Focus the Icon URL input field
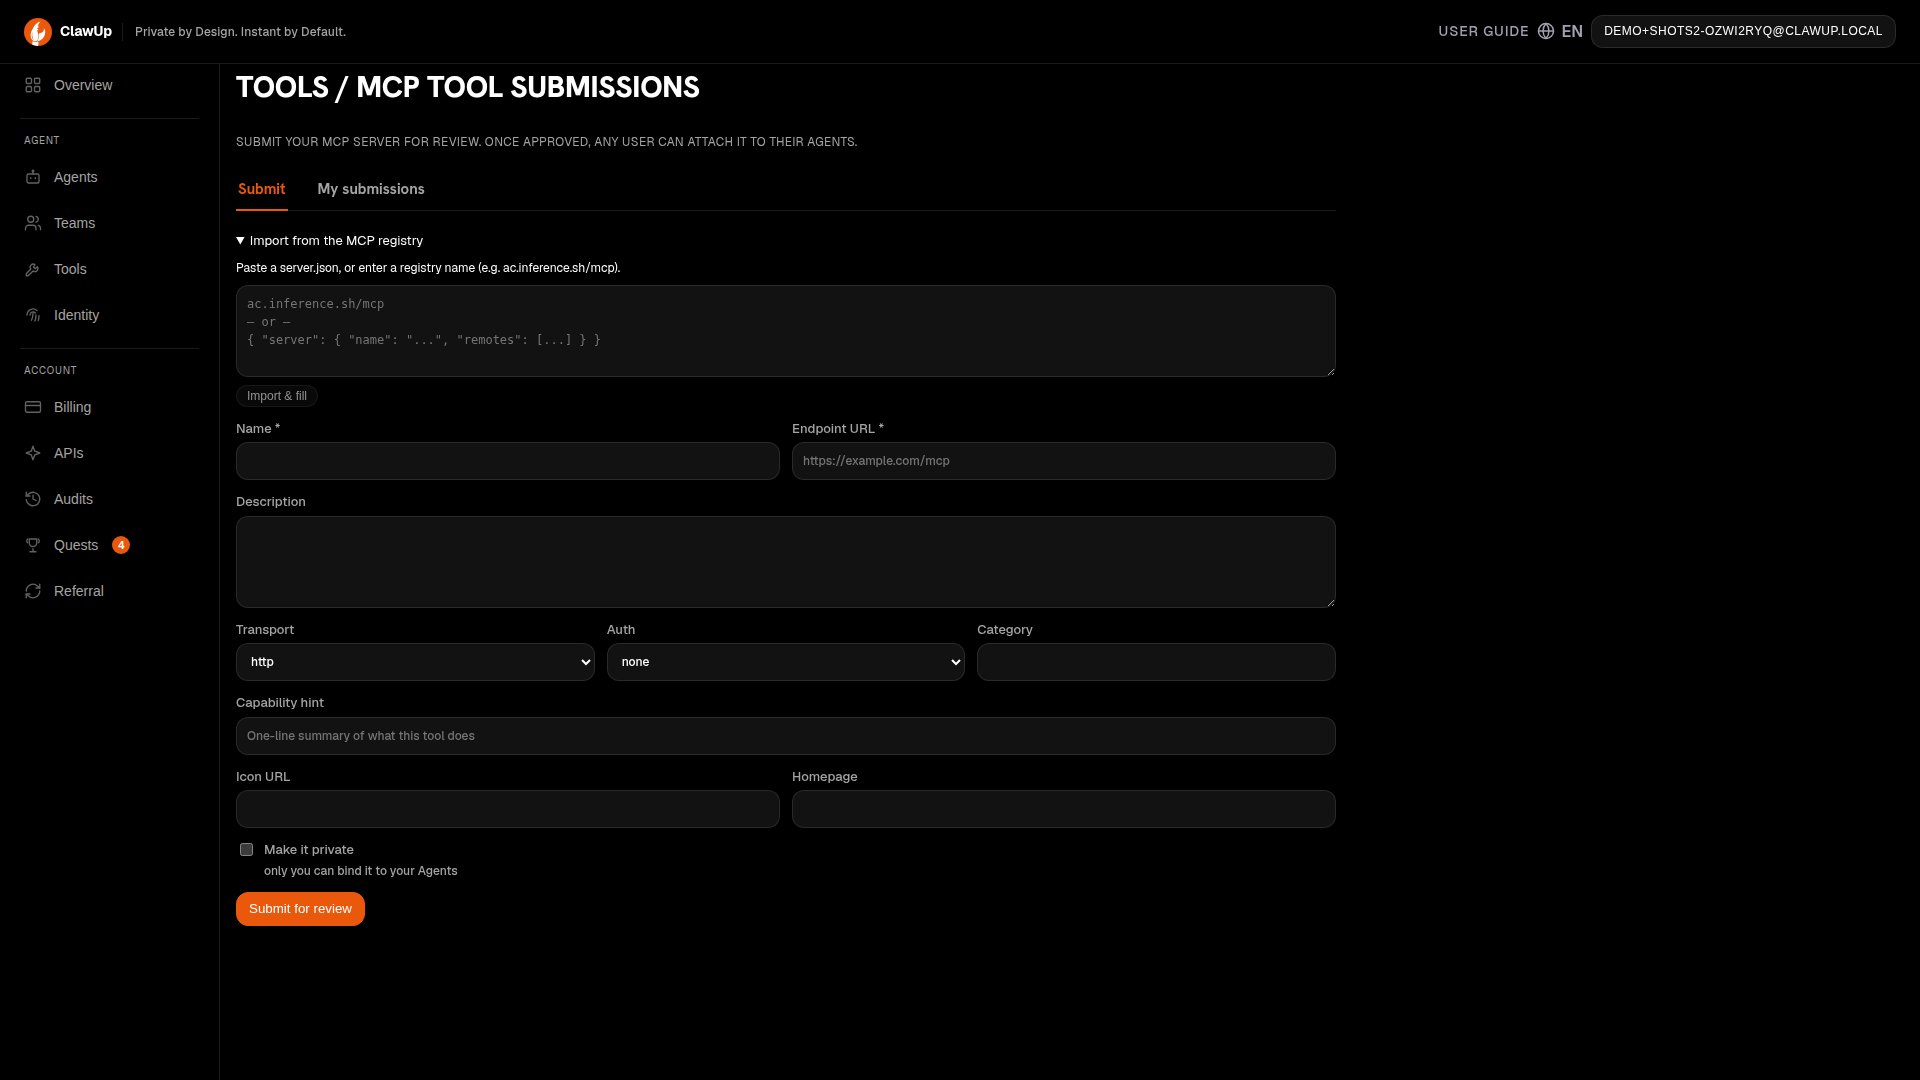This screenshot has height=1080, width=1920. click(x=508, y=809)
